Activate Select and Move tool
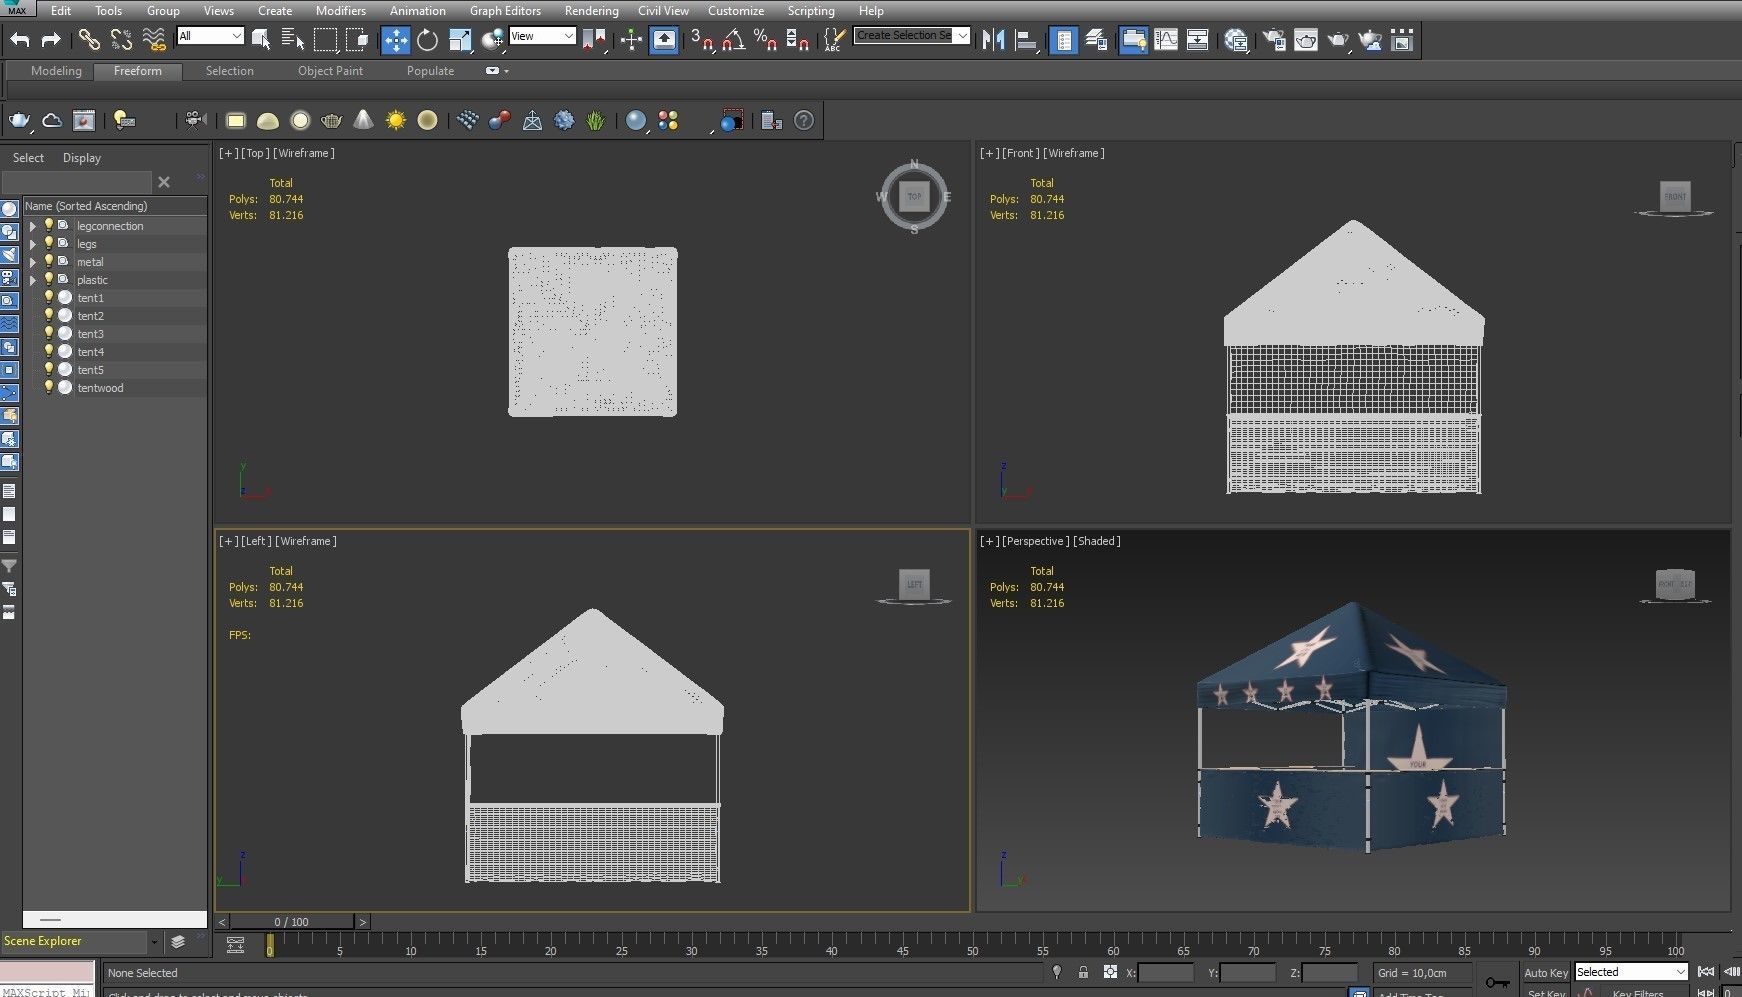This screenshot has height=997, width=1742. coord(396,40)
